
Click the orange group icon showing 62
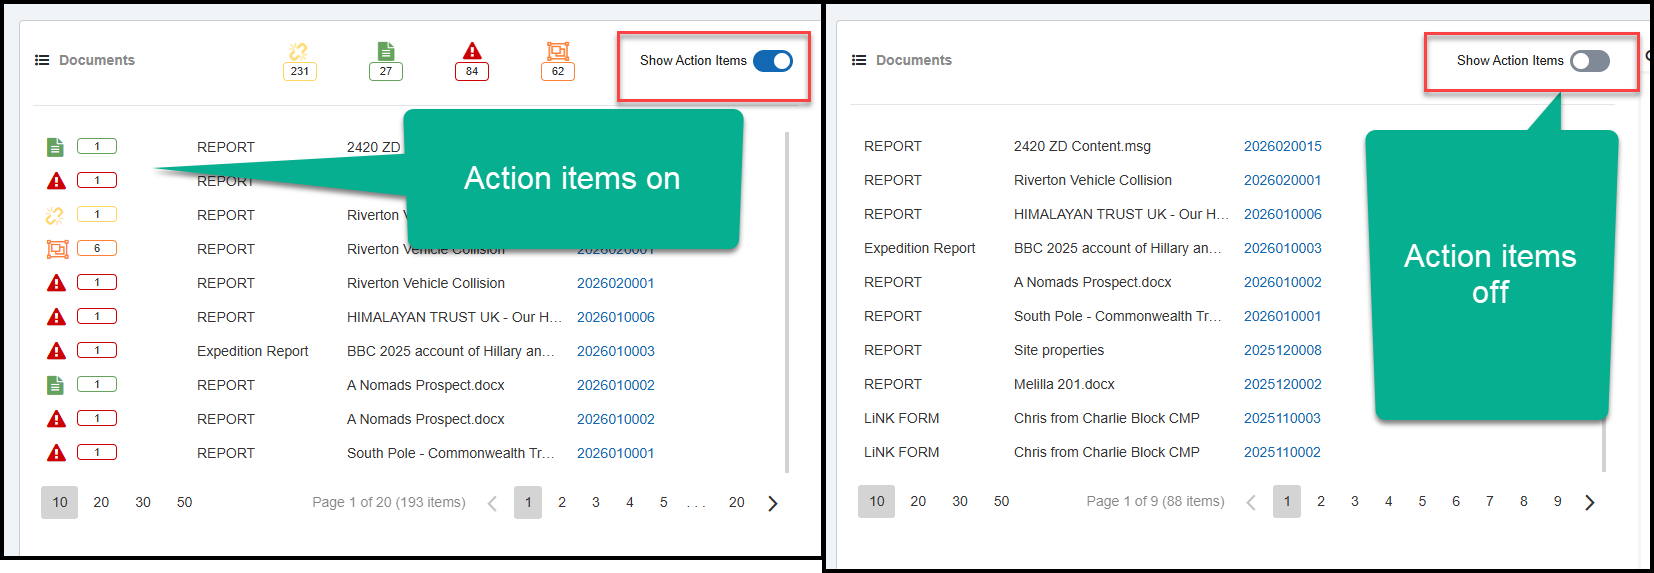click(x=558, y=52)
